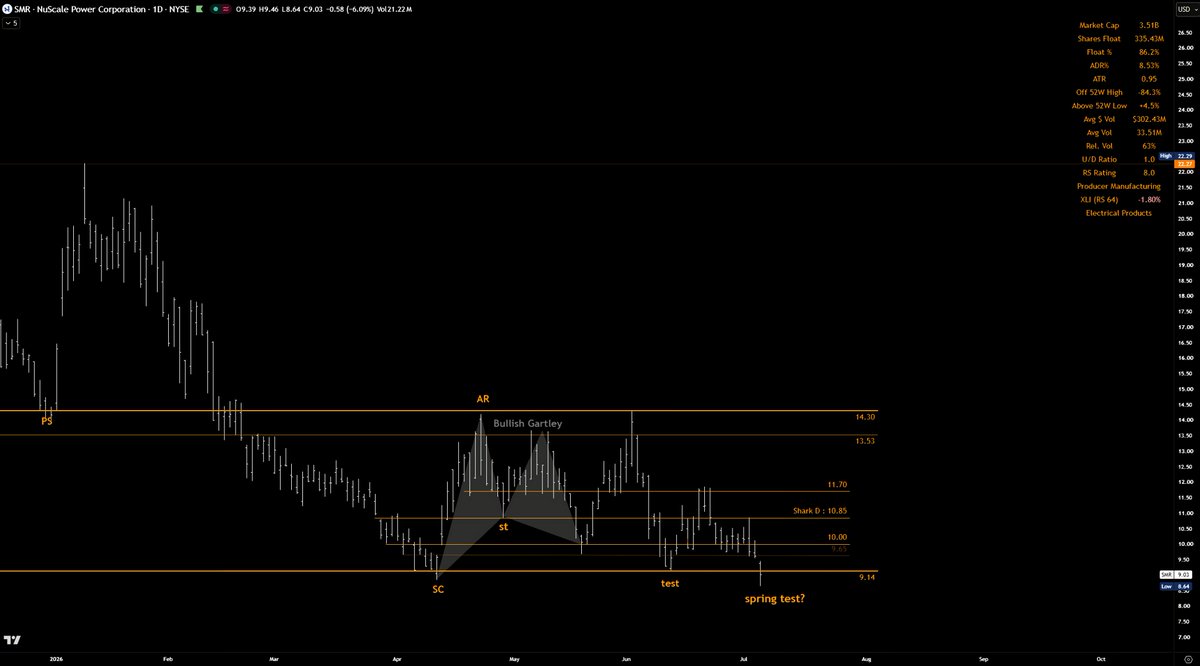Image resolution: width=1200 pixels, height=666 pixels.
Task: Expand the indicators legend showing 5
Action: click(x=10, y=22)
